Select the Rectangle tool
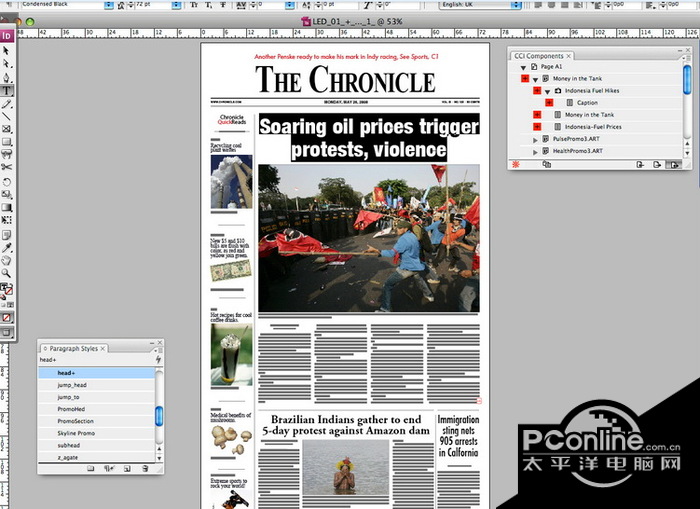Viewport: 700px width, 509px height. point(6,142)
